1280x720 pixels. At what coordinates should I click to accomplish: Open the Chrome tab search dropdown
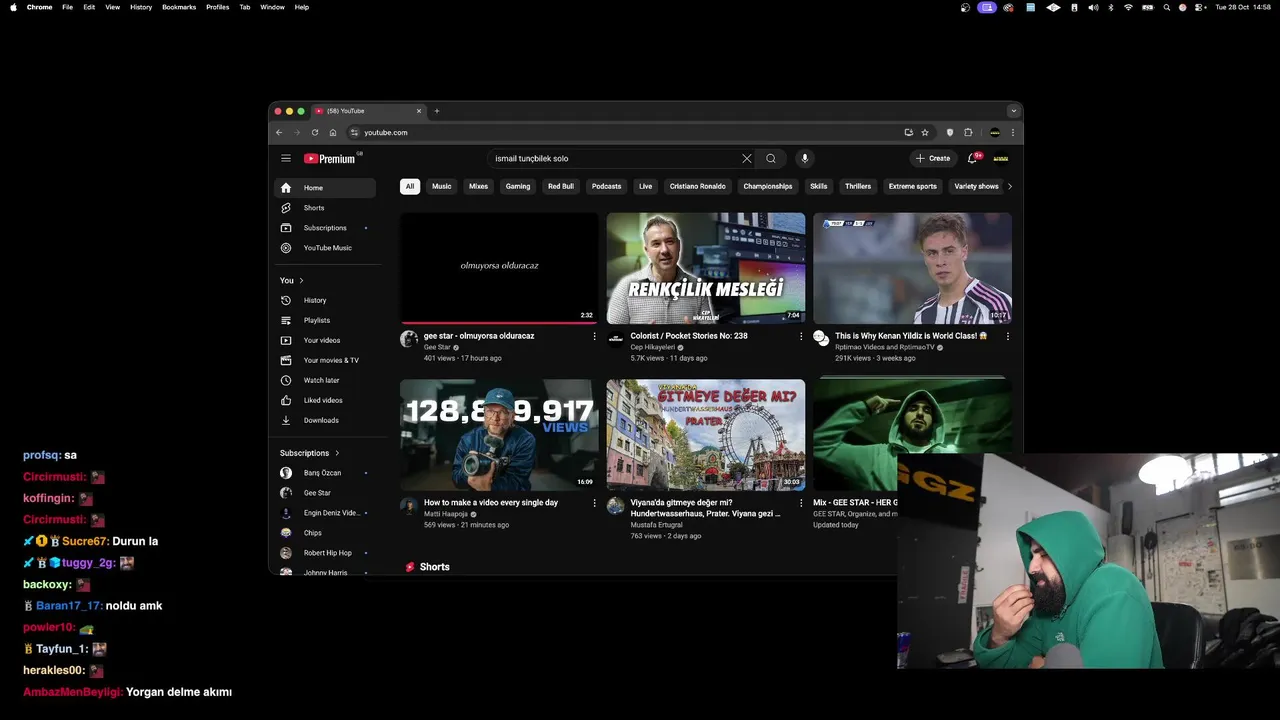coord(1013,111)
